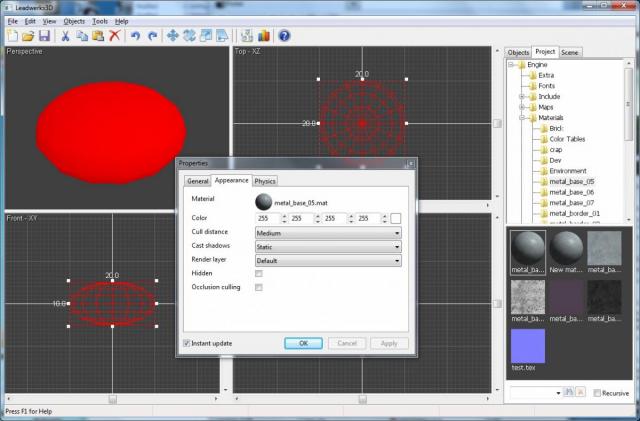Click the Cancel button
The height and width of the screenshot is (421, 640).
coord(346,343)
